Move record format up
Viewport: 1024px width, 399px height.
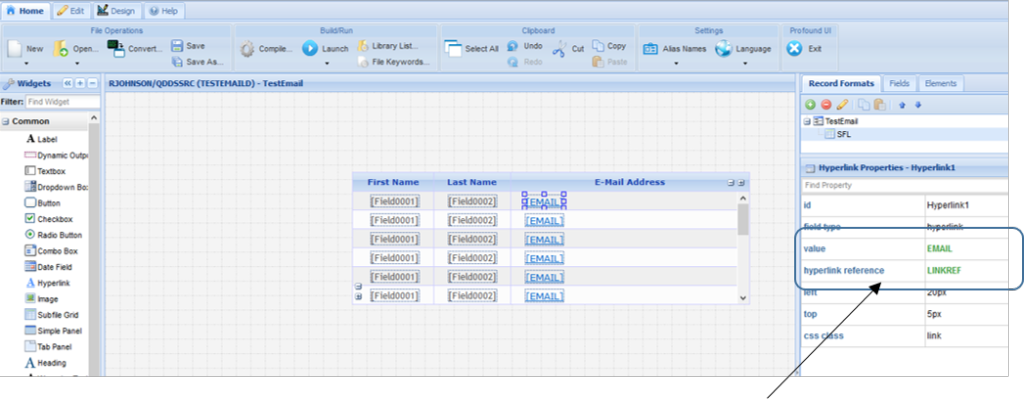[902, 104]
